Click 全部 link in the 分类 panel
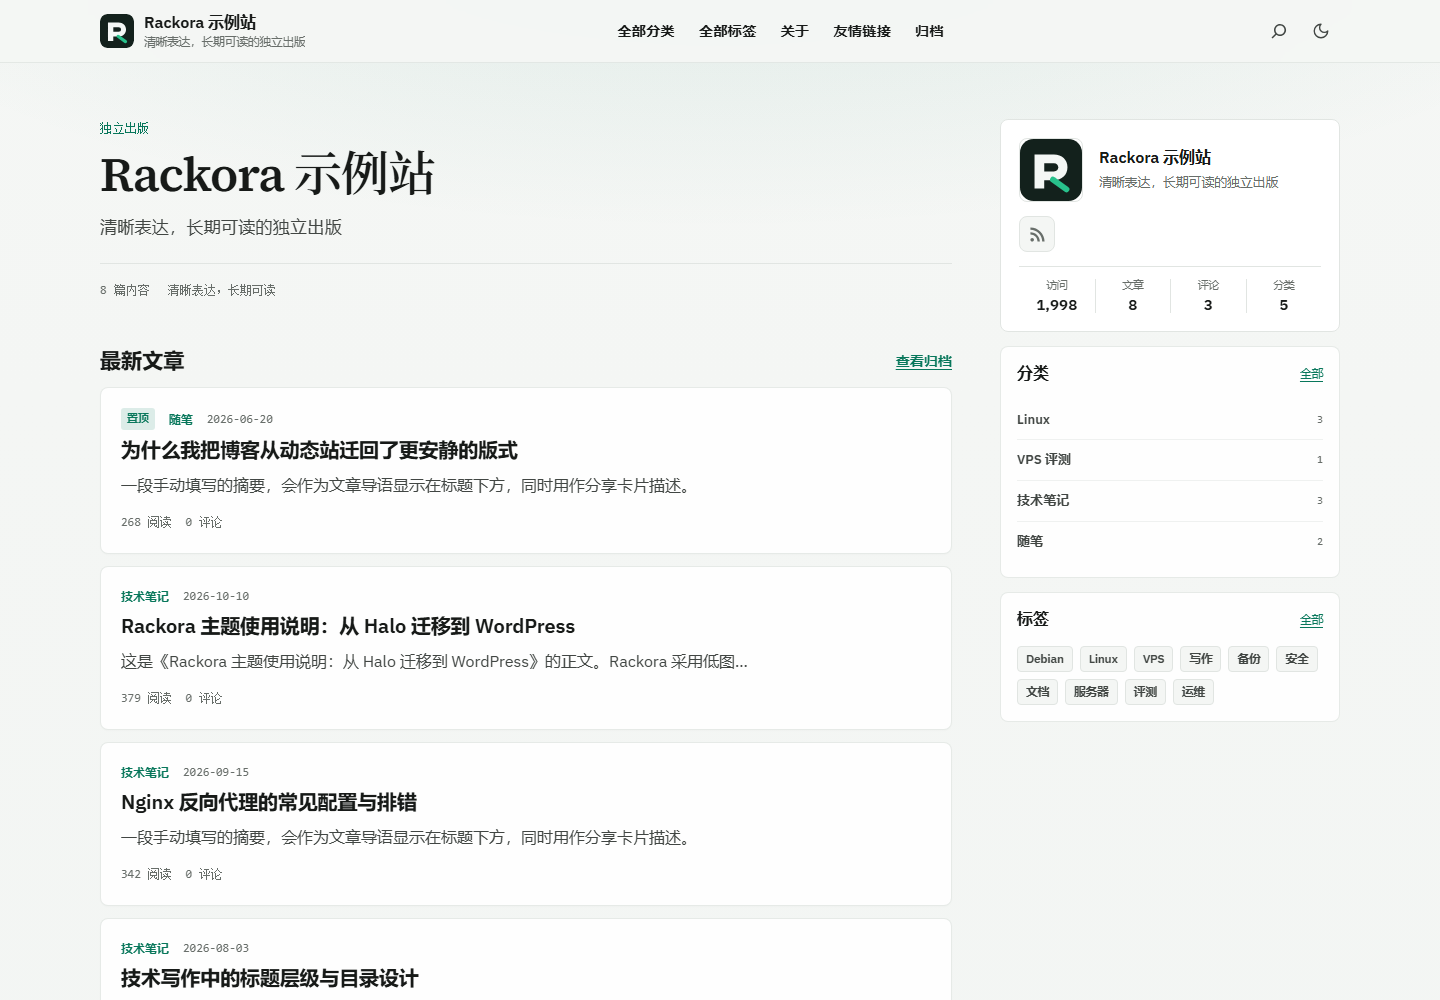This screenshot has height=1000, width=1440. [1311, 374]
